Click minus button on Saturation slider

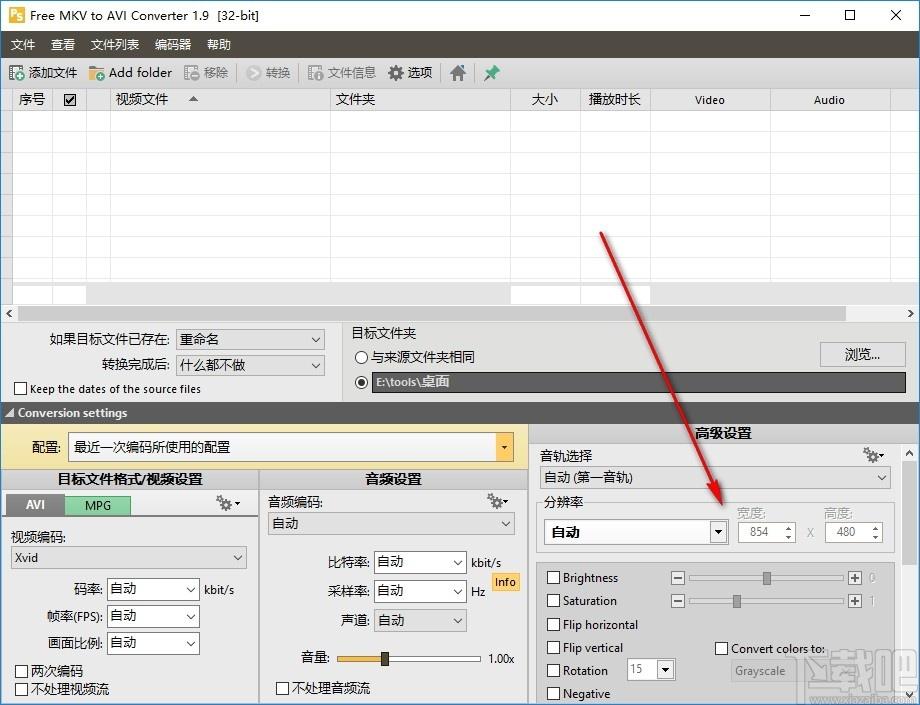tap(678, 601)
